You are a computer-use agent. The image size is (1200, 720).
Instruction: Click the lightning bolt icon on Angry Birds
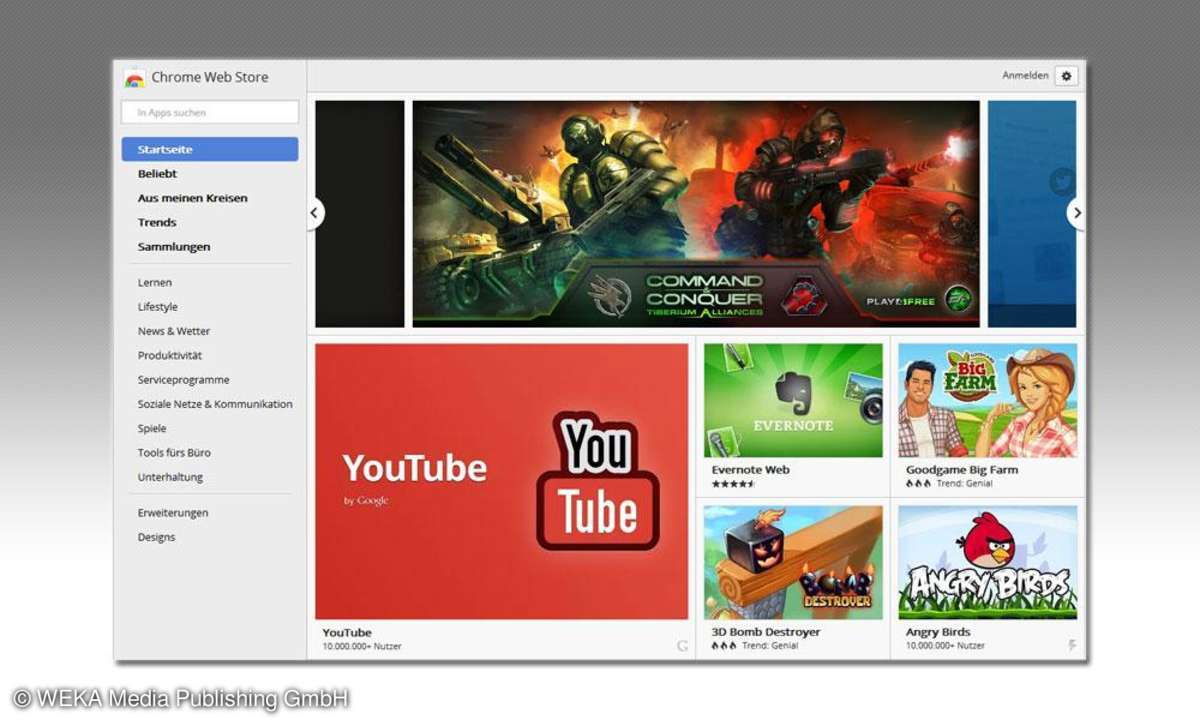point(1072,646)
